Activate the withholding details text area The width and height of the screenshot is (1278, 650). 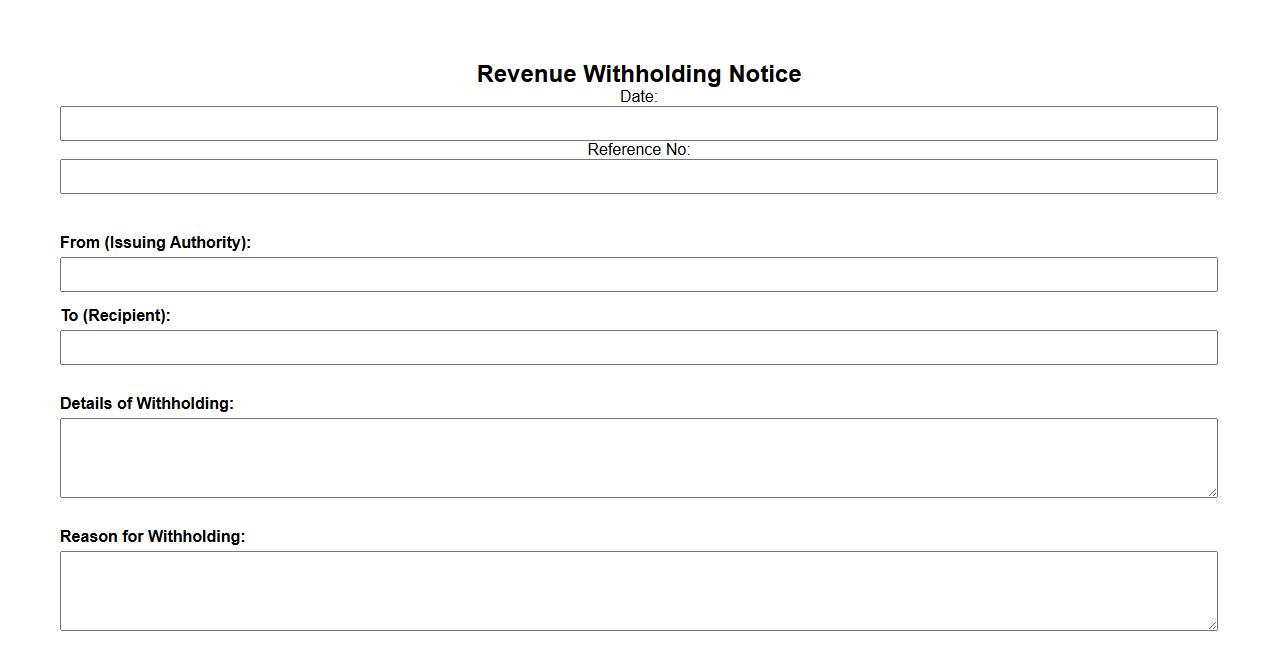[x=638, y=458]
